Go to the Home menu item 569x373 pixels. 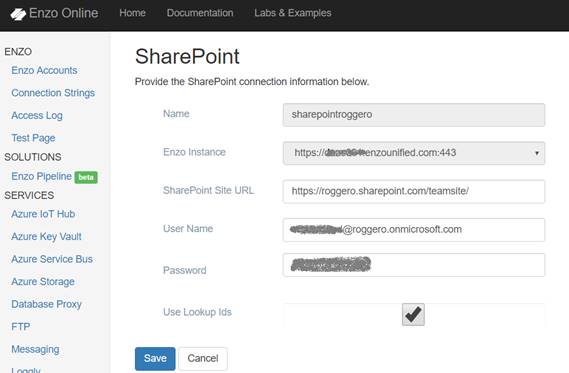coord(132,13)
